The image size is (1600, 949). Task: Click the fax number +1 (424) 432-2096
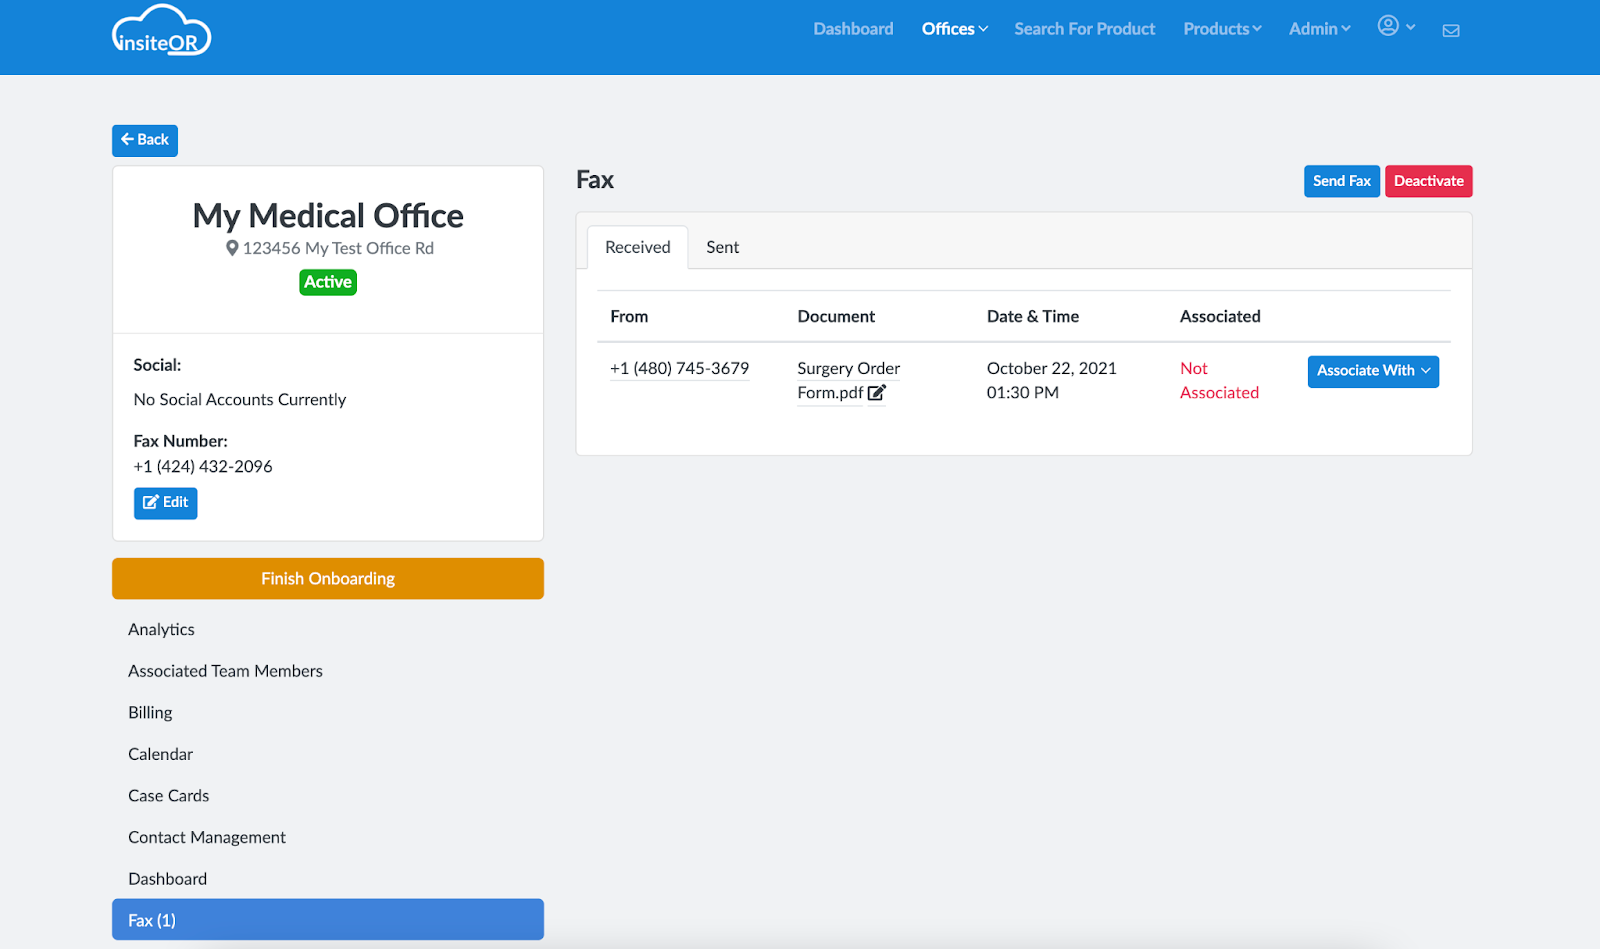(x=203, y=466)
